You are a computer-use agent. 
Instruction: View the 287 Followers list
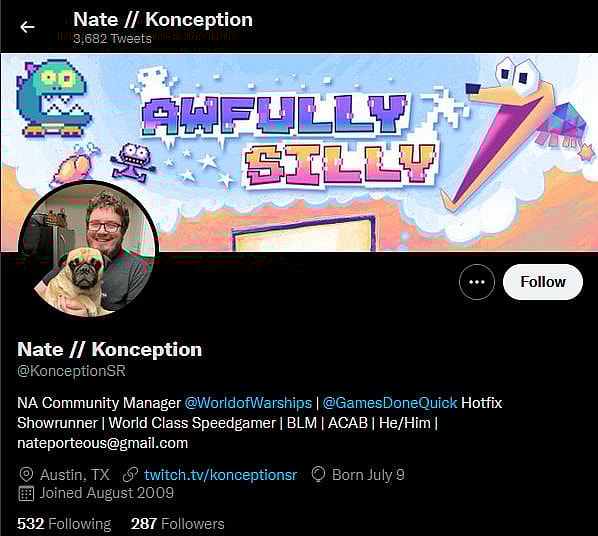(178, 524)
